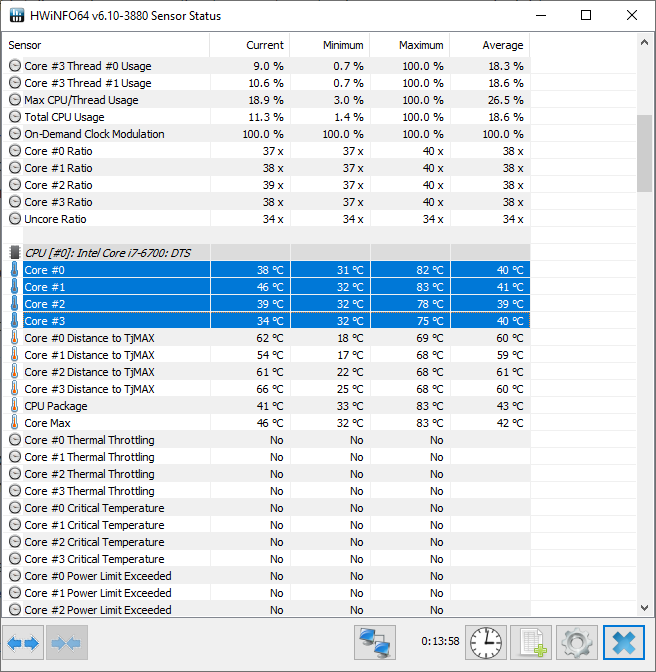Click the expand columns arrows button

[23, 642]
